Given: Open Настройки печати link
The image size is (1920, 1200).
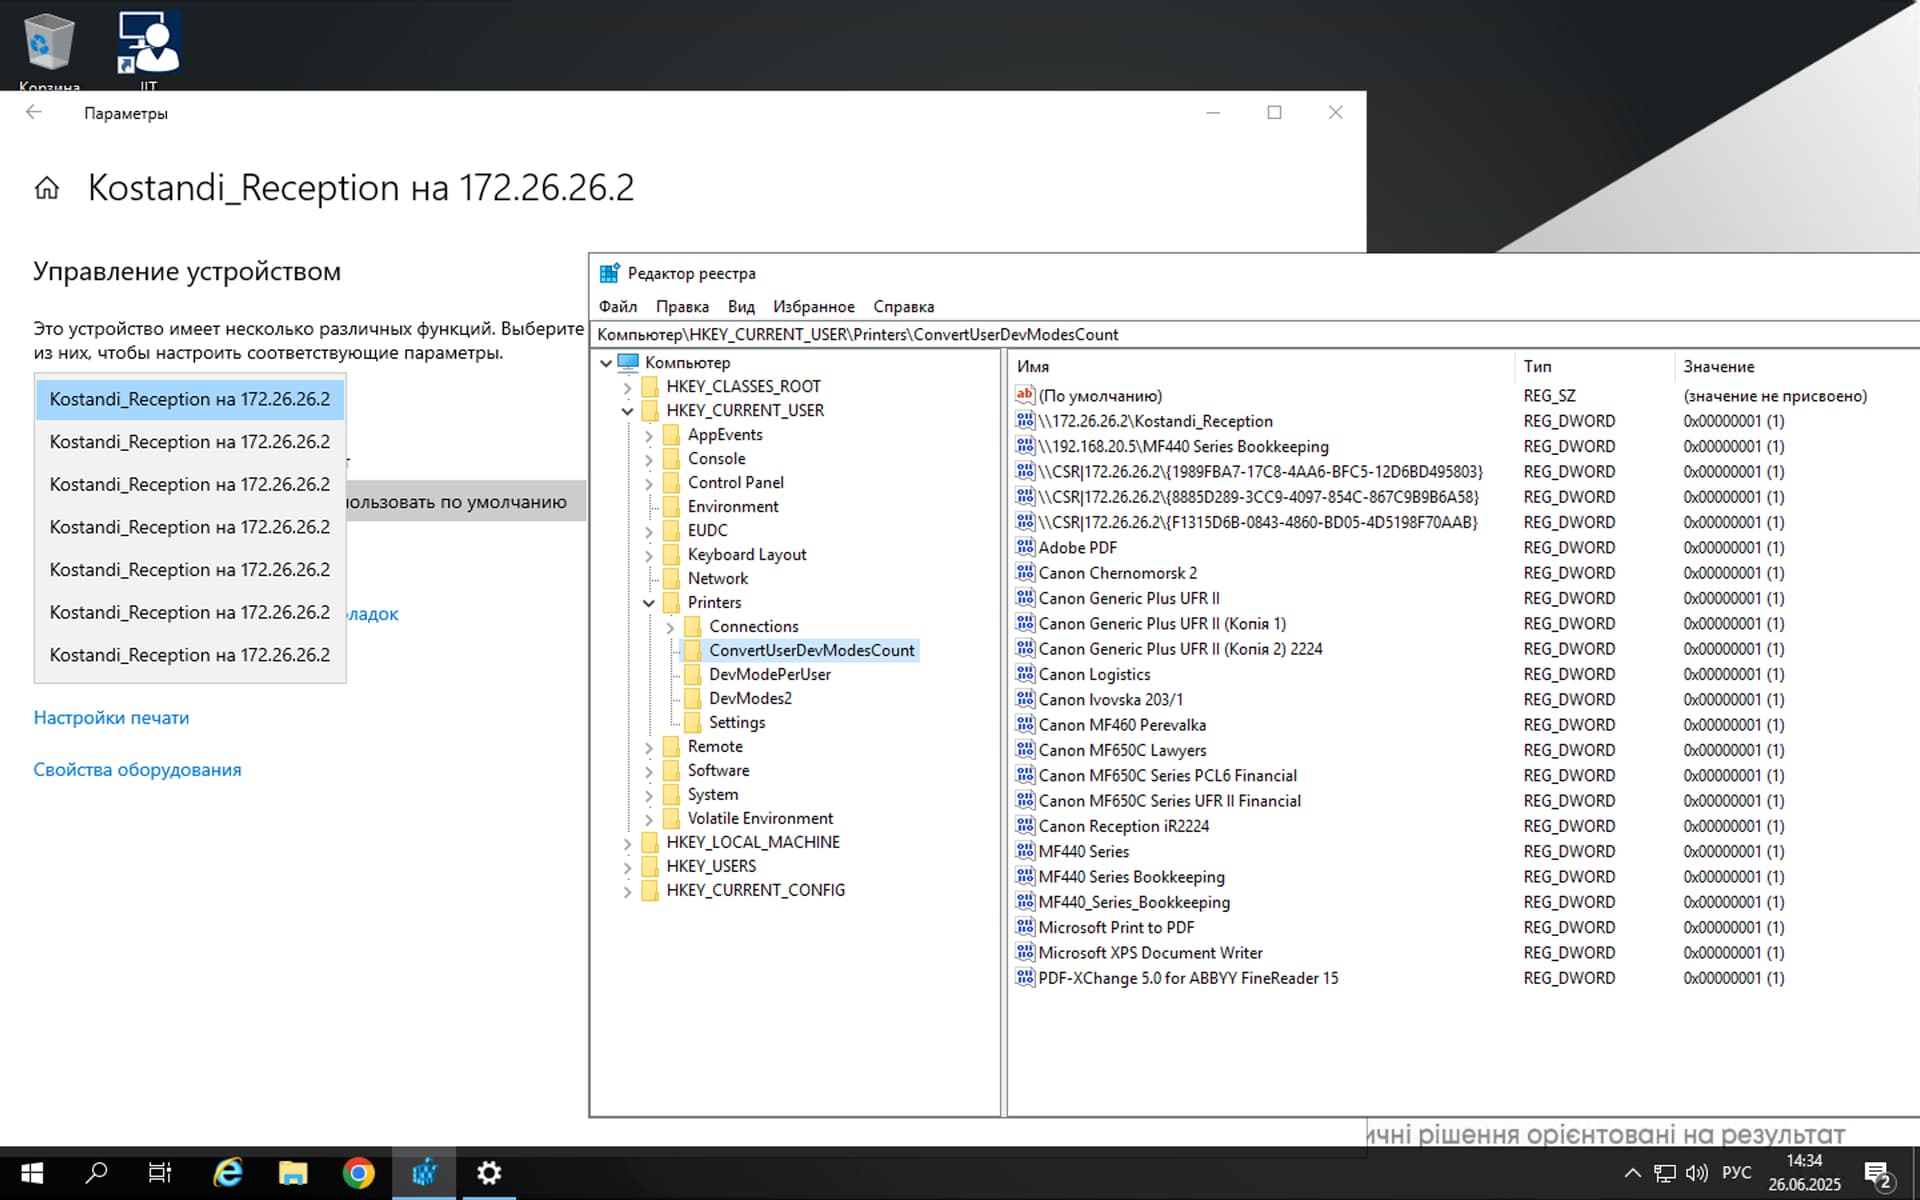Looking at the screenshot, I should 111,717.
